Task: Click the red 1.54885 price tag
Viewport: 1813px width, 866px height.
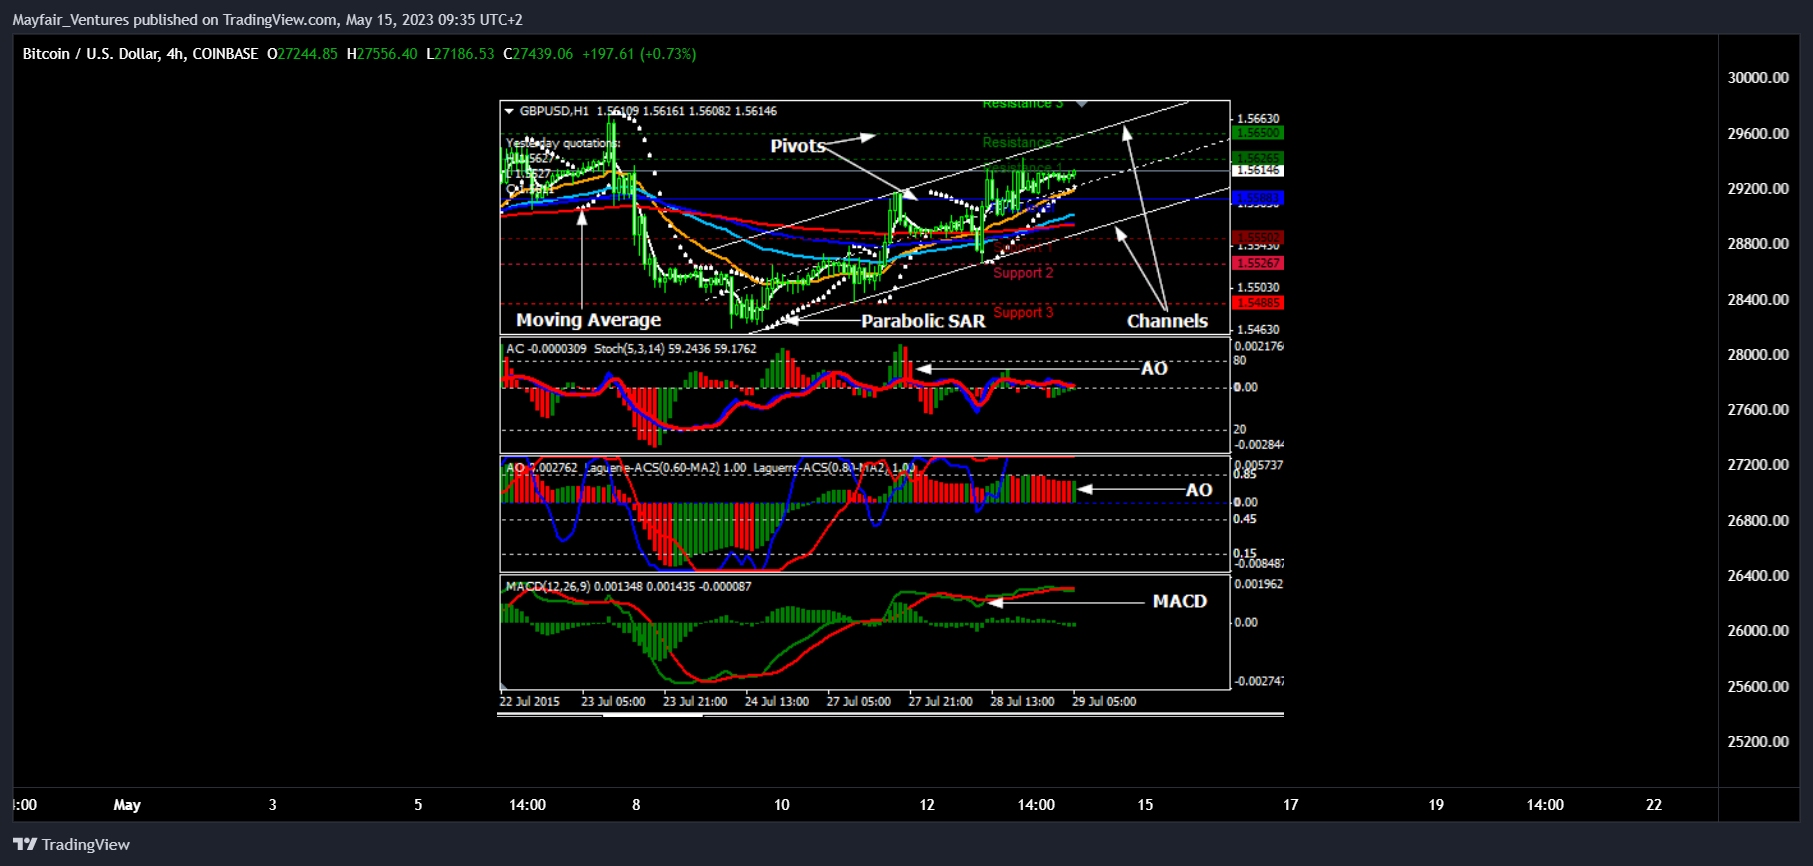Action: (x=1259, y=303)
